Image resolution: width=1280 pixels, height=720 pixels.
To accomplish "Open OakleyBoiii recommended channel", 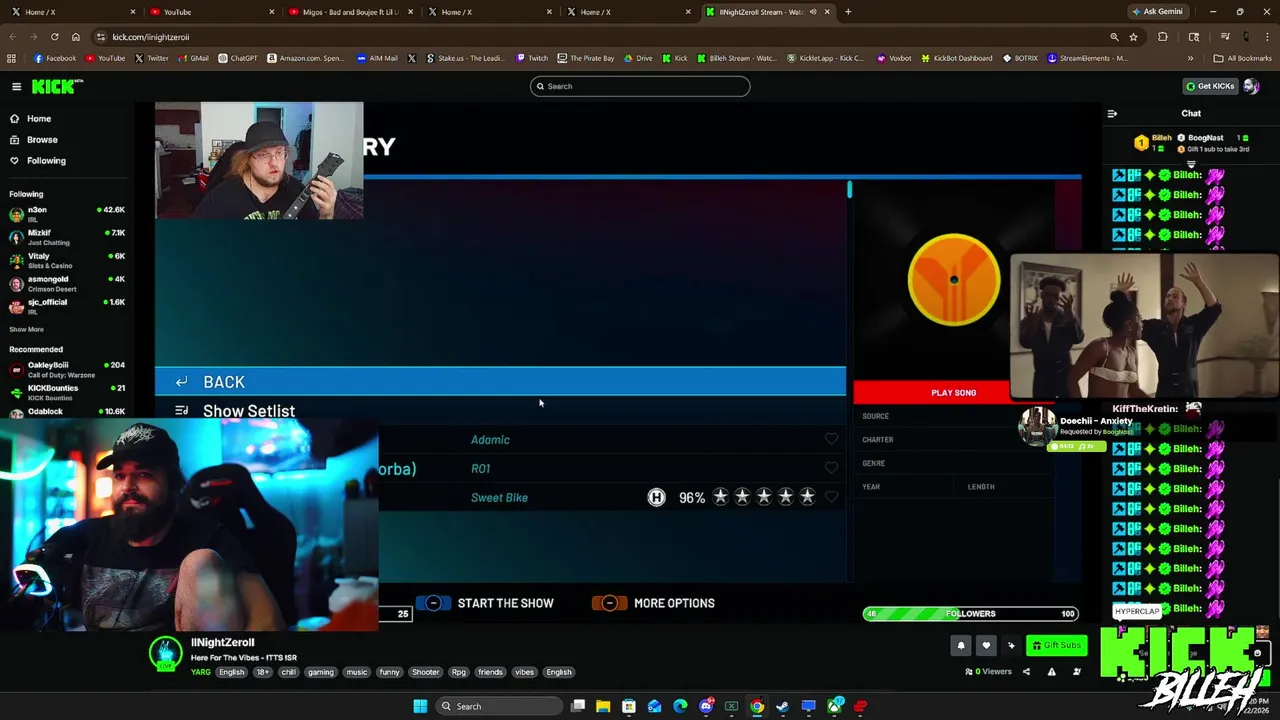I will [66, 369].
